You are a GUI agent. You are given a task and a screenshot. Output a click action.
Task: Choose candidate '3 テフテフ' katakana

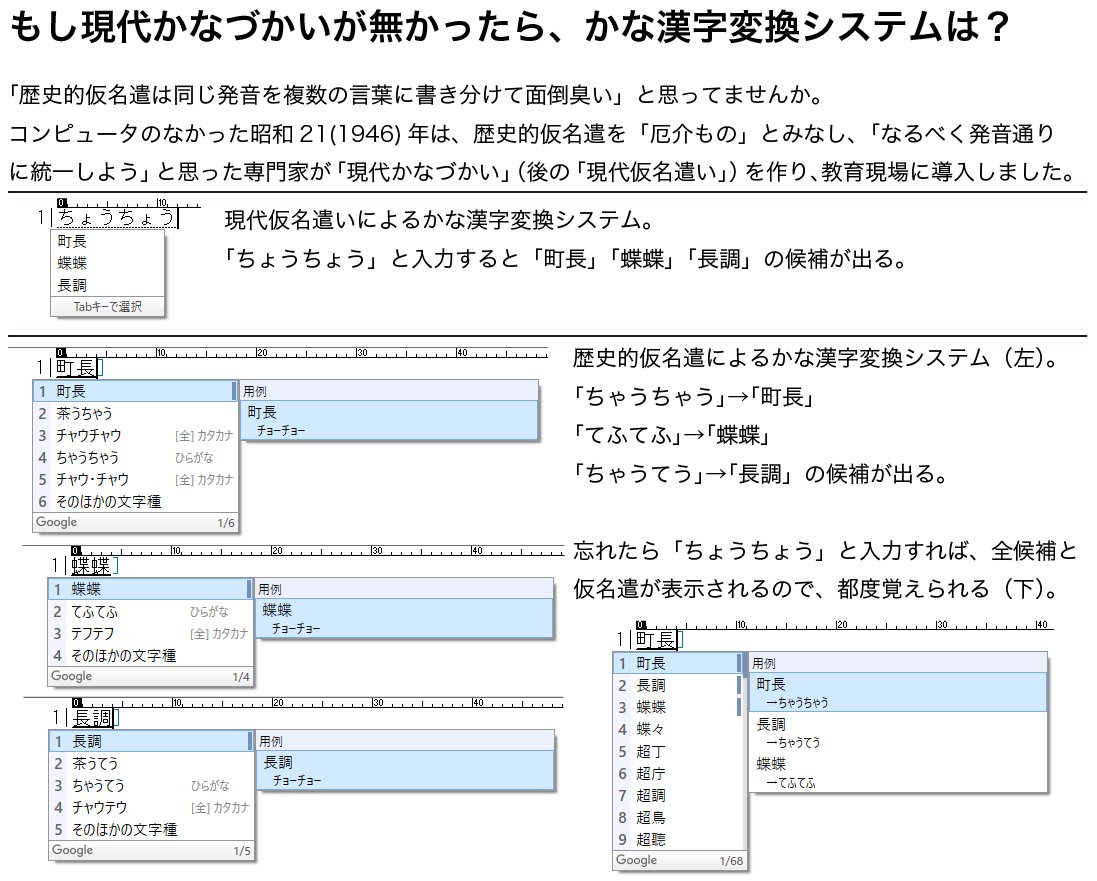click(x=150, y=633)
